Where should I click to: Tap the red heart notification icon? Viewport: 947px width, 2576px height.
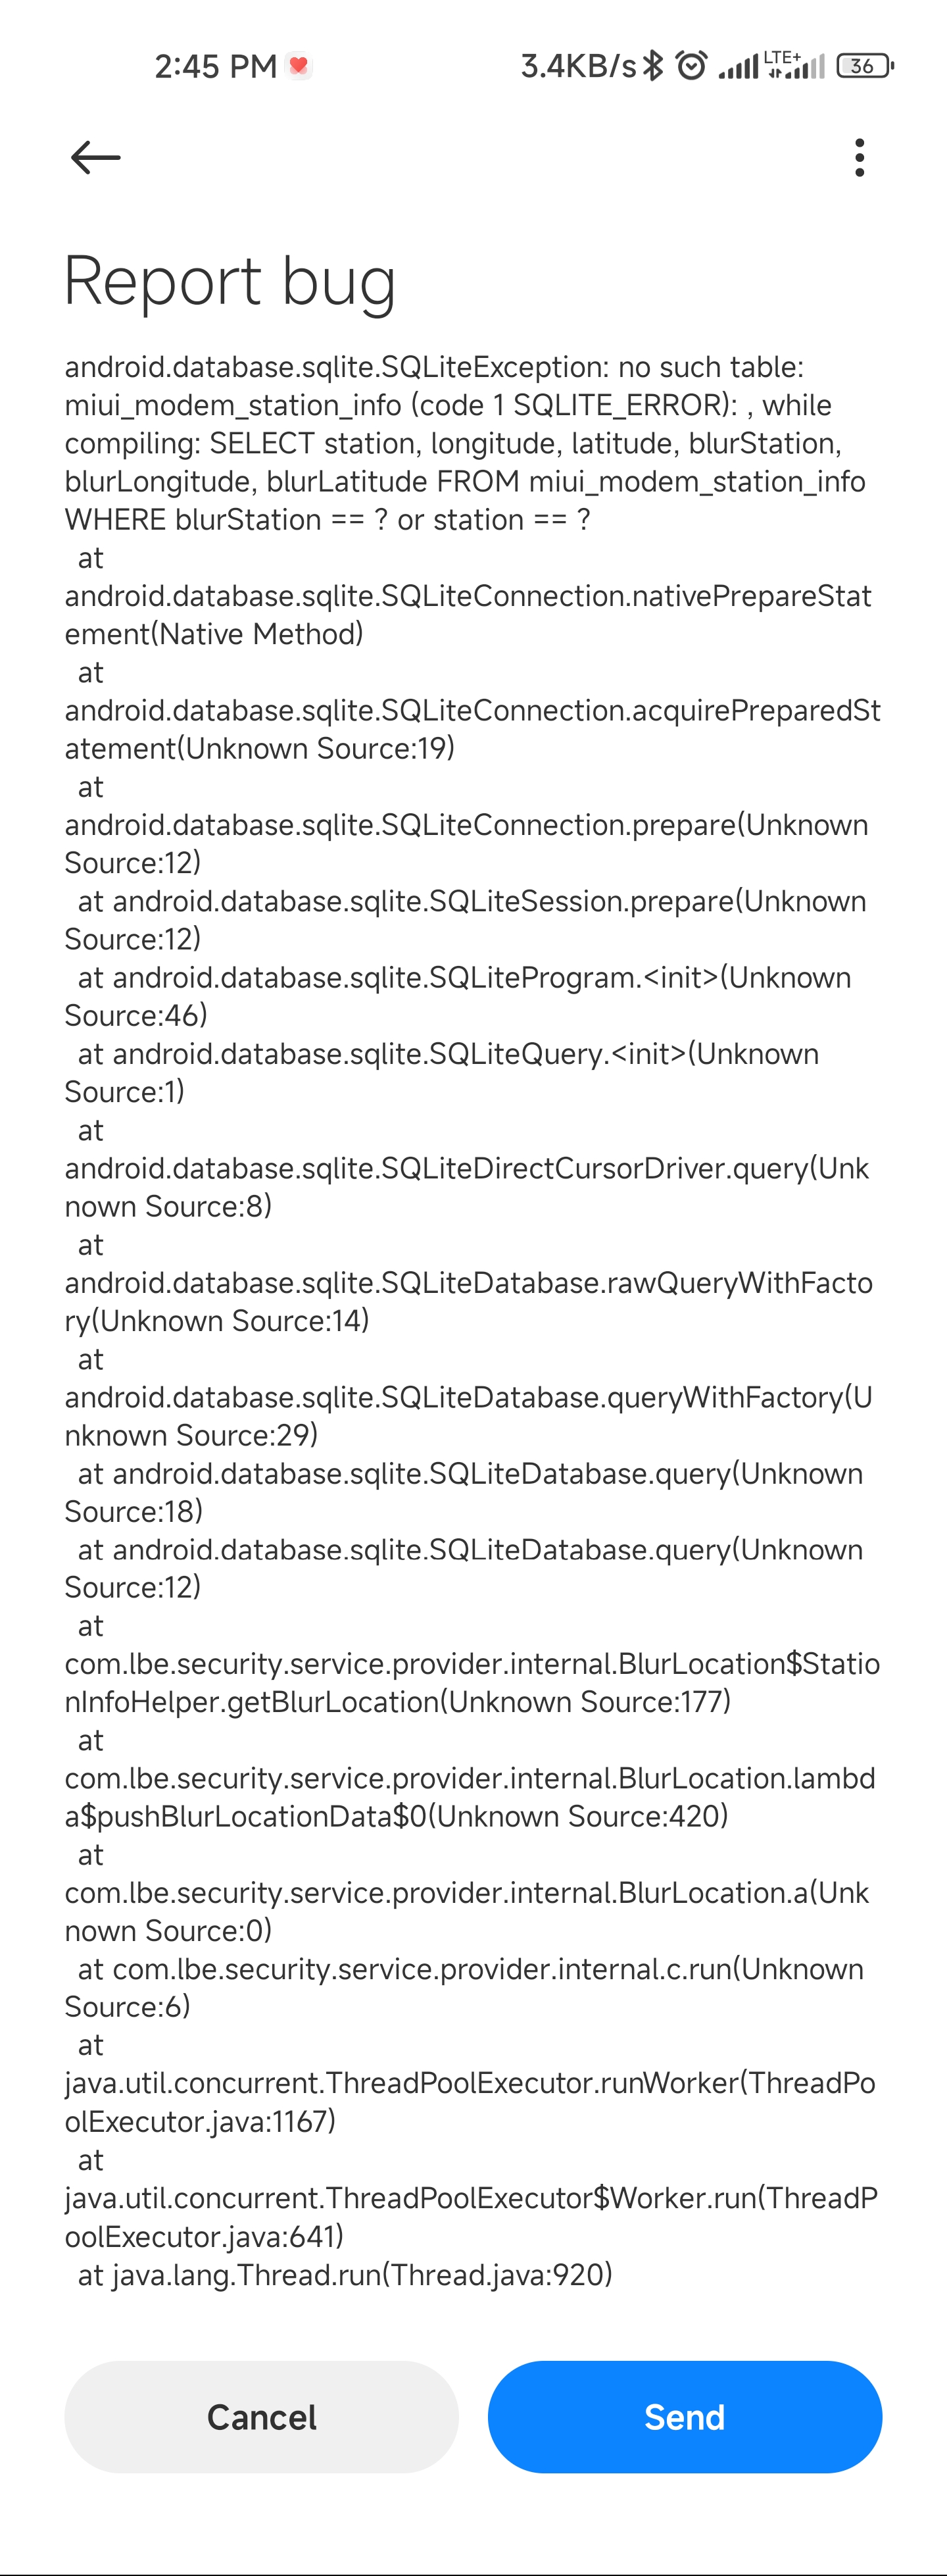click(x=298, y=66)
